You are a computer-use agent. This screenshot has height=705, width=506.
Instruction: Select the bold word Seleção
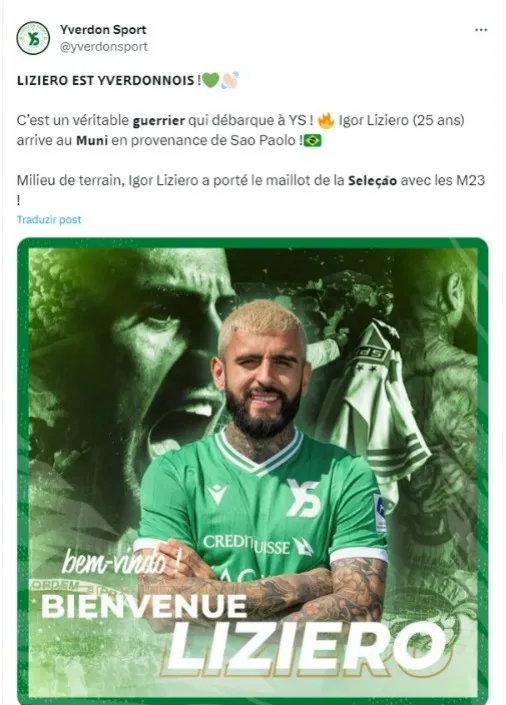pyautogui.click(x=372, y=180)
